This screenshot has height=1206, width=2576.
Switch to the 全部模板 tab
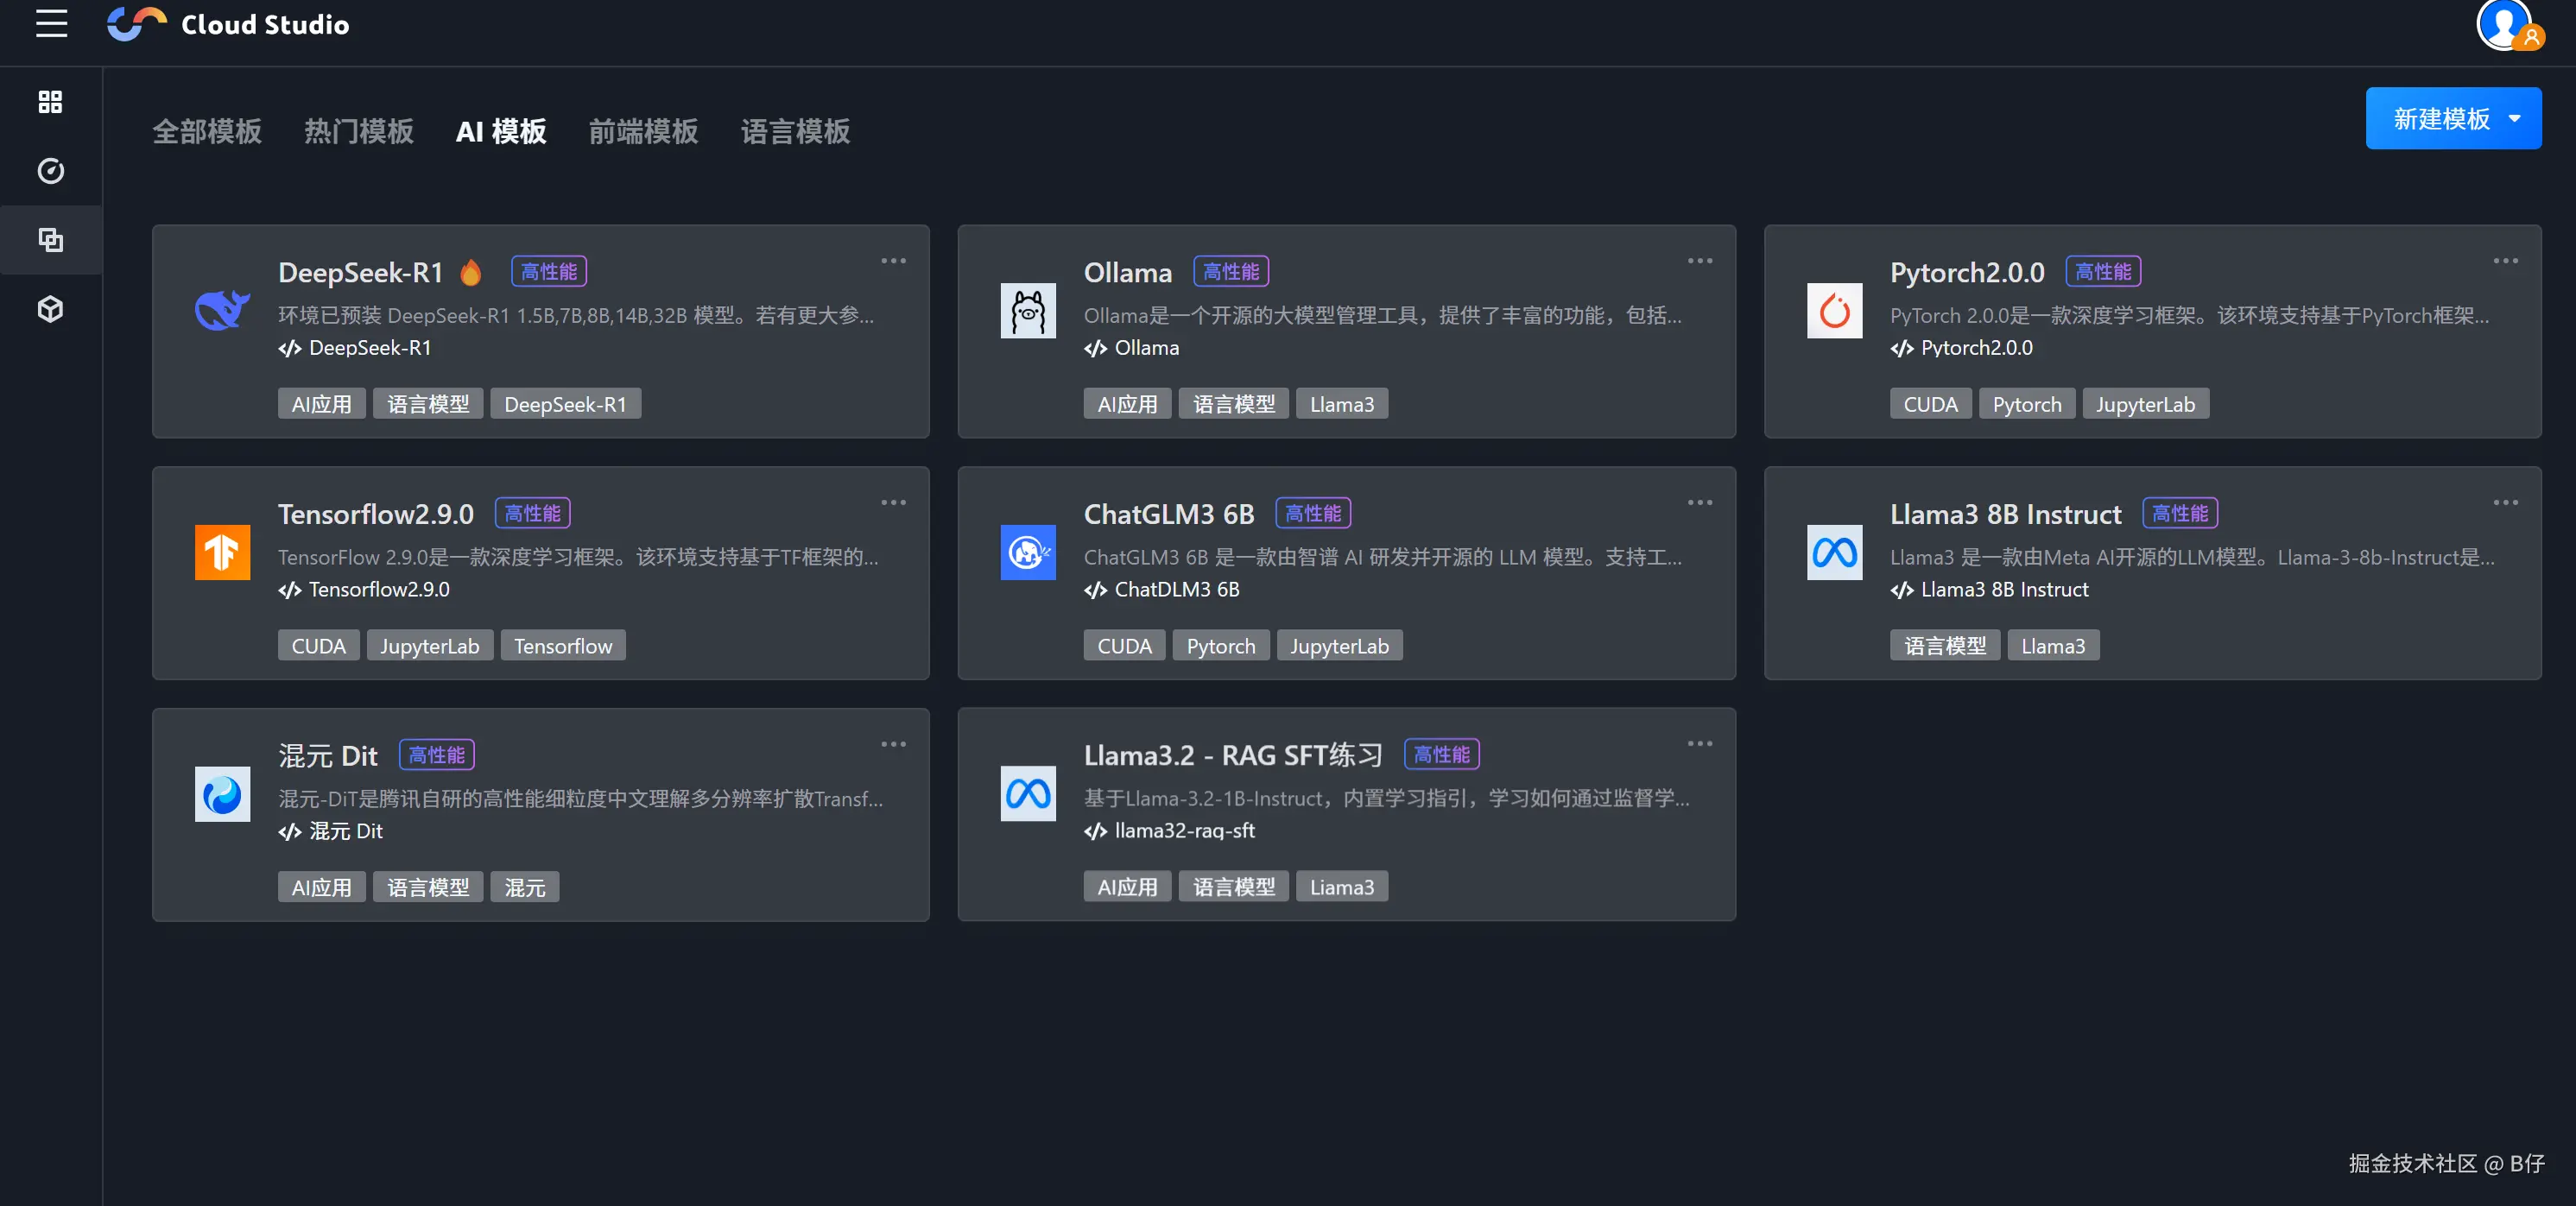207,132
